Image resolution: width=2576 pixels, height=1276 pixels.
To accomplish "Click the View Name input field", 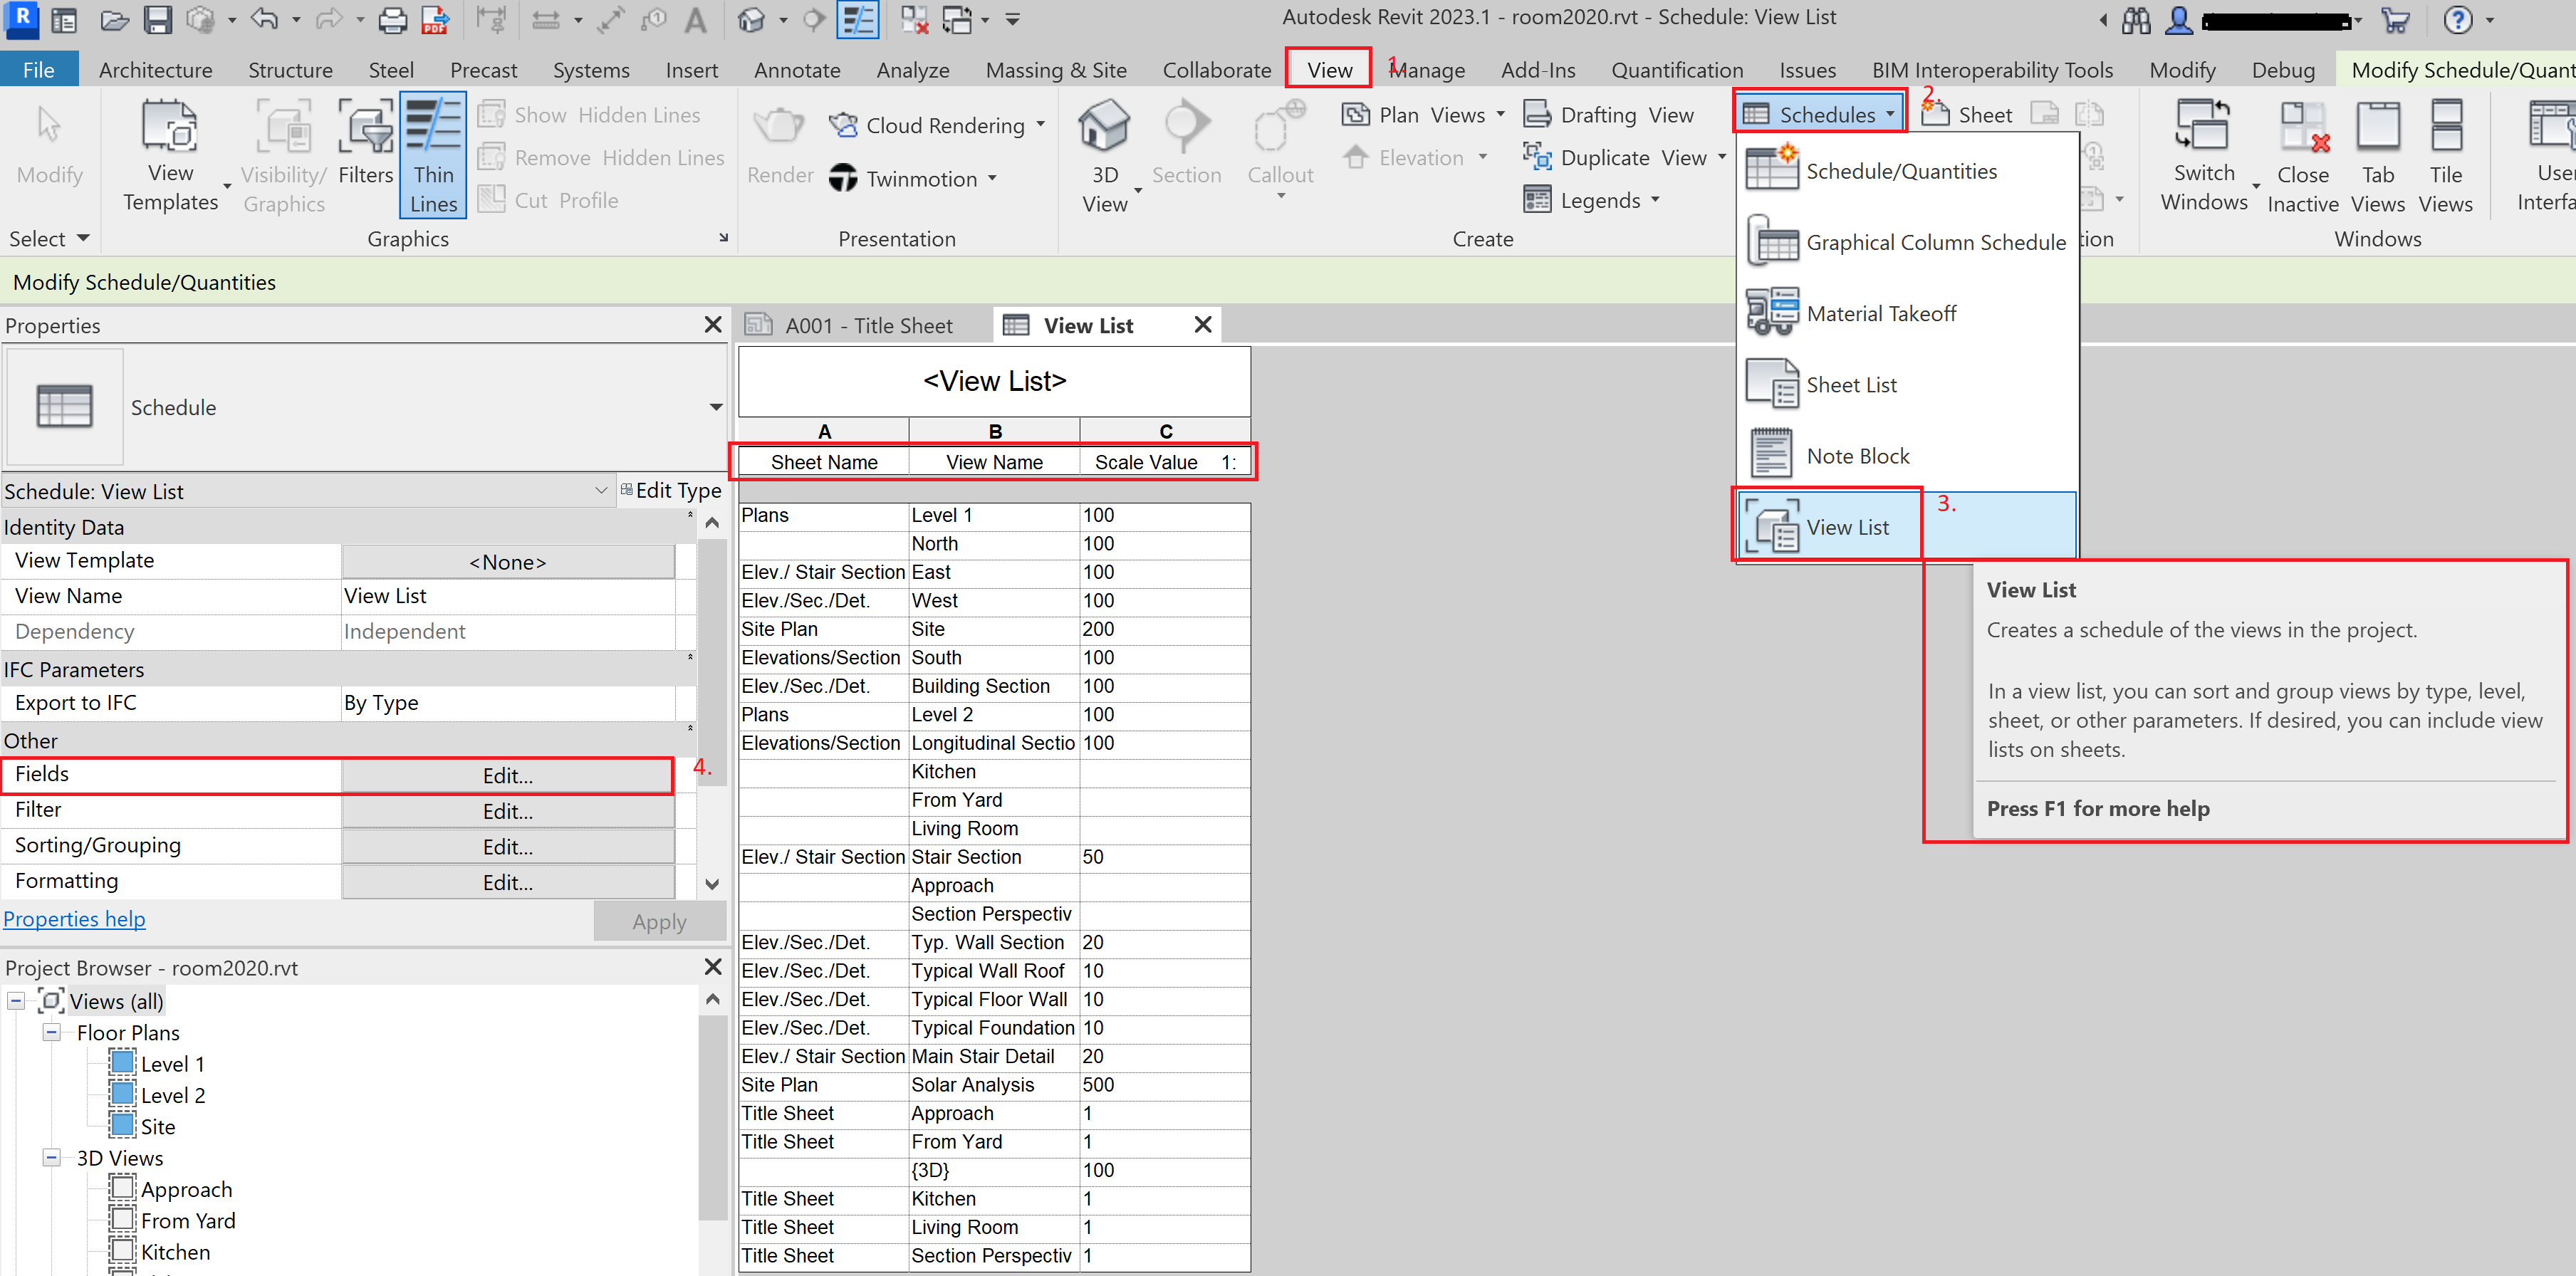I will point(507,596).
